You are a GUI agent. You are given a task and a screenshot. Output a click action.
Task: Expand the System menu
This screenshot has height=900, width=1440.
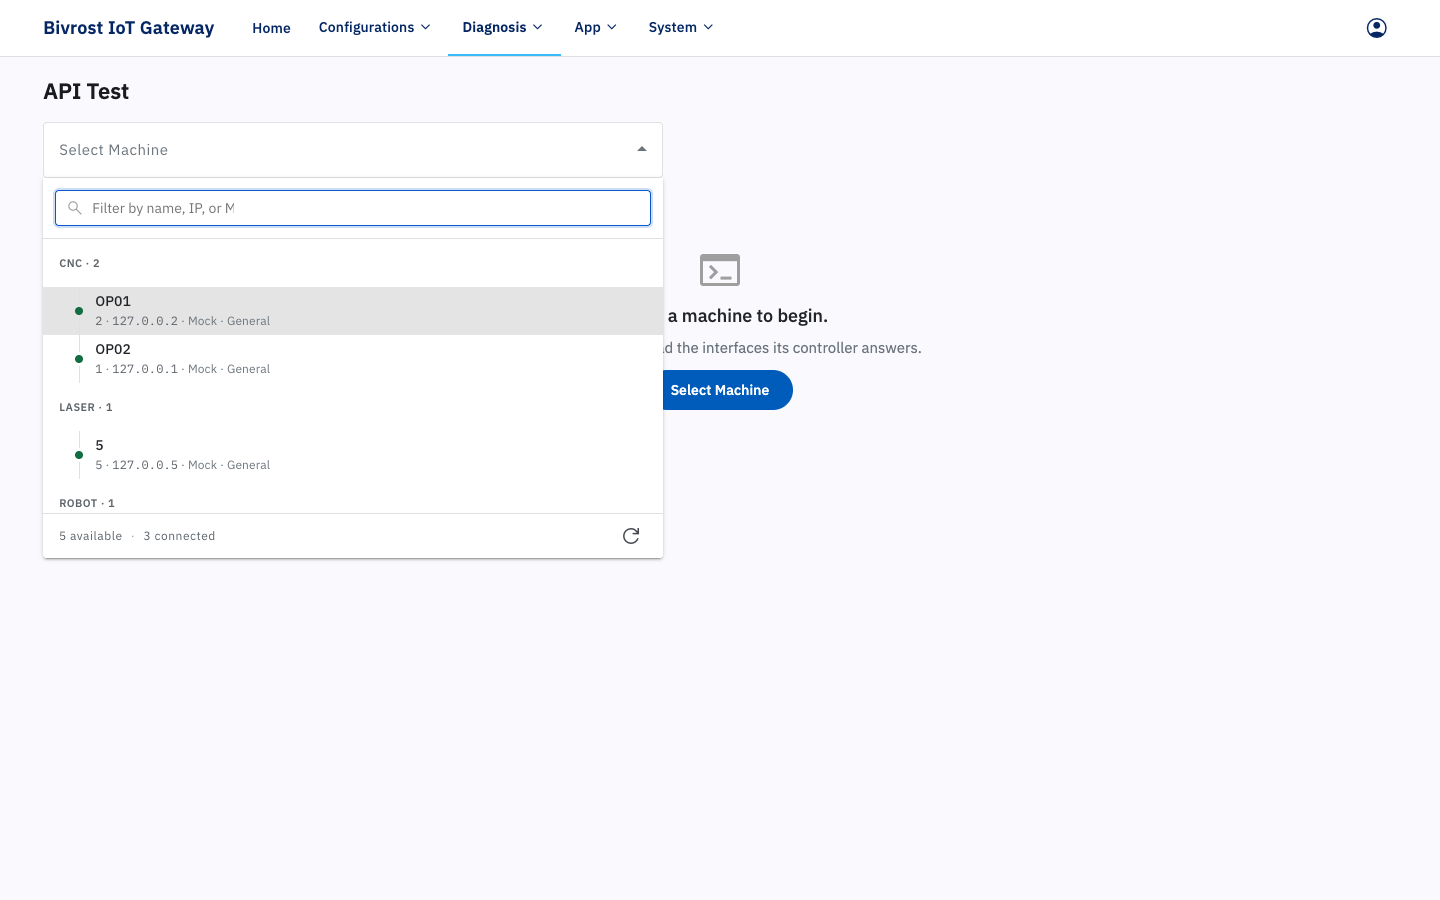(681, 27)
